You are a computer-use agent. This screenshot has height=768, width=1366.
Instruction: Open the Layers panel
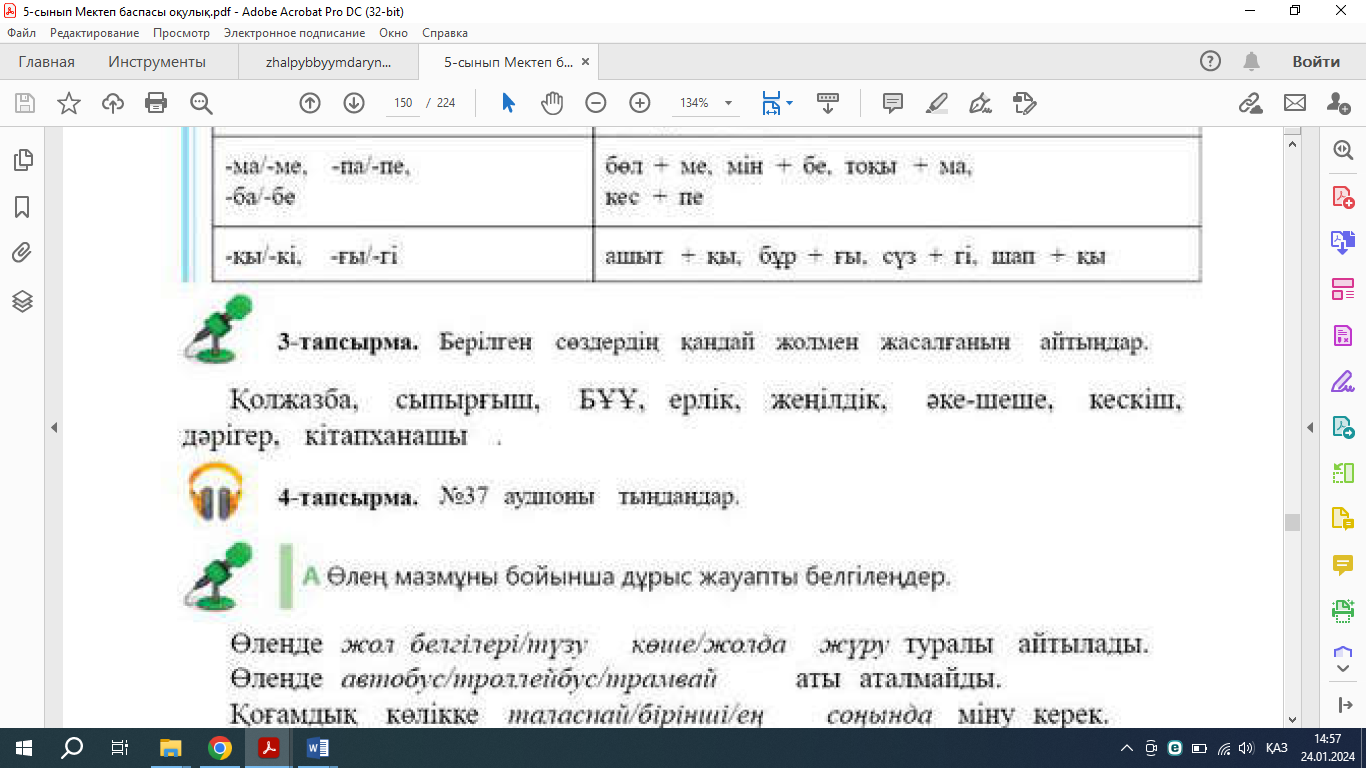click(22, 301)
